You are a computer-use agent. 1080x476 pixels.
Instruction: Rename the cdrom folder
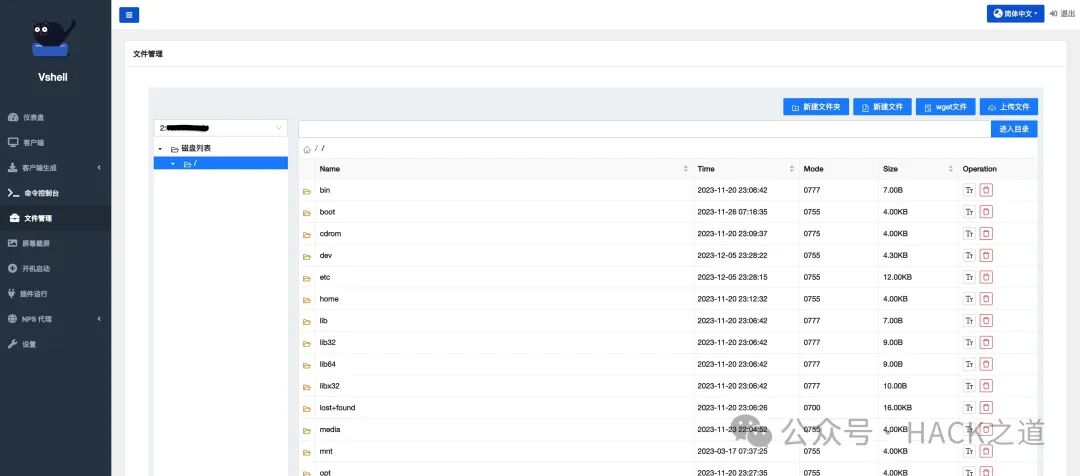(969, 234)
